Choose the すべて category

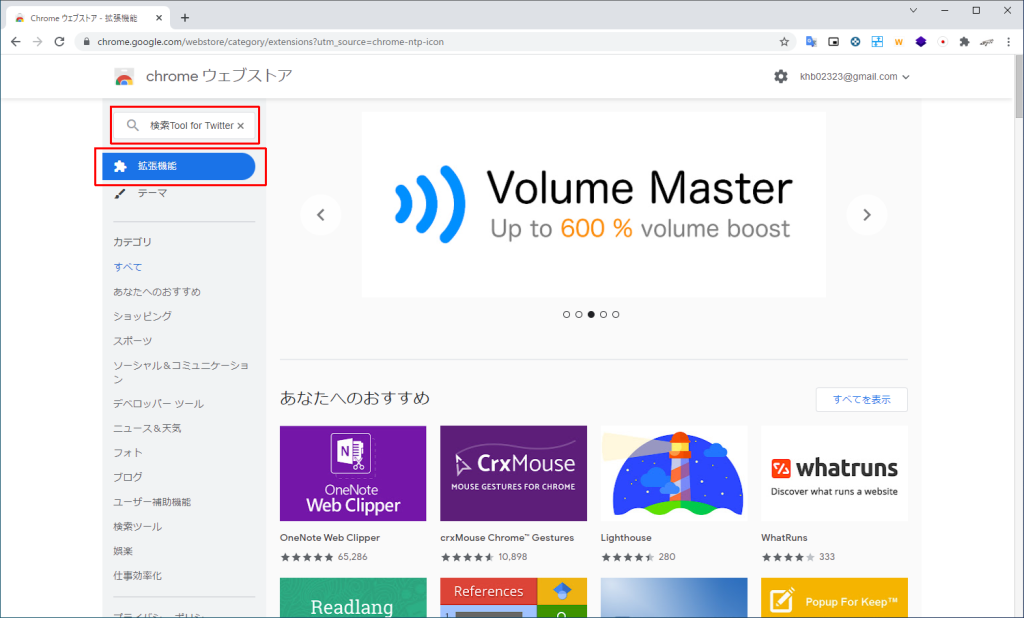tap(127, 267)
